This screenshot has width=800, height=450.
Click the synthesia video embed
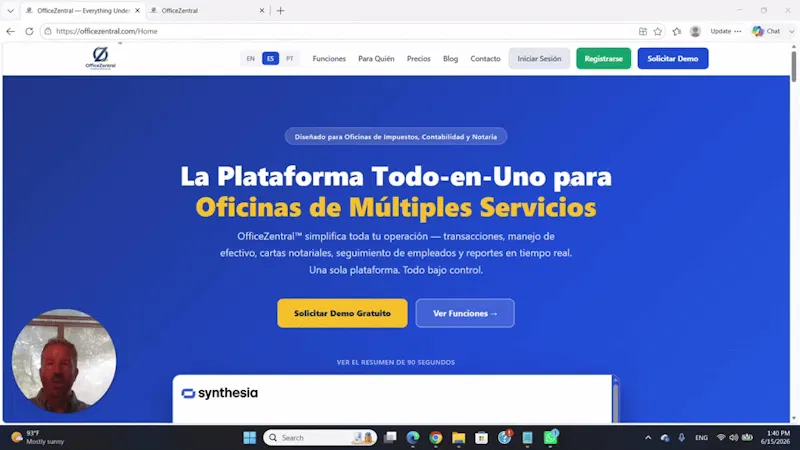click(x=392, y=399)
